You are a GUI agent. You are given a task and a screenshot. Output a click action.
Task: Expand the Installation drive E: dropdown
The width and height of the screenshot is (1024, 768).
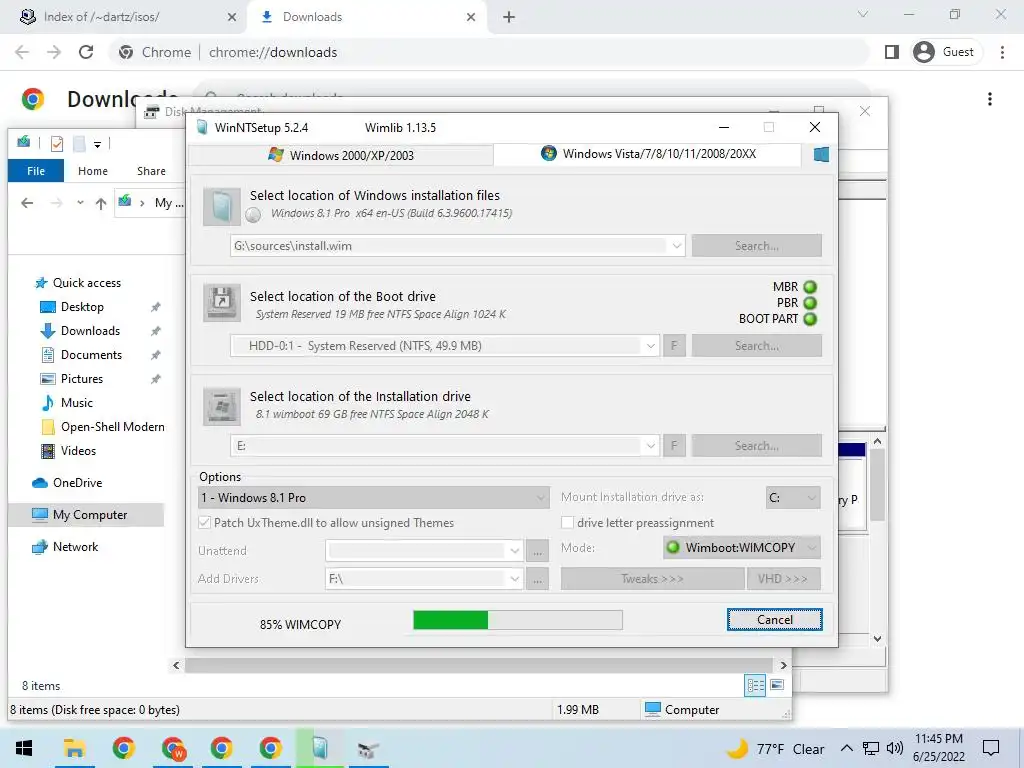click(650, 446)
